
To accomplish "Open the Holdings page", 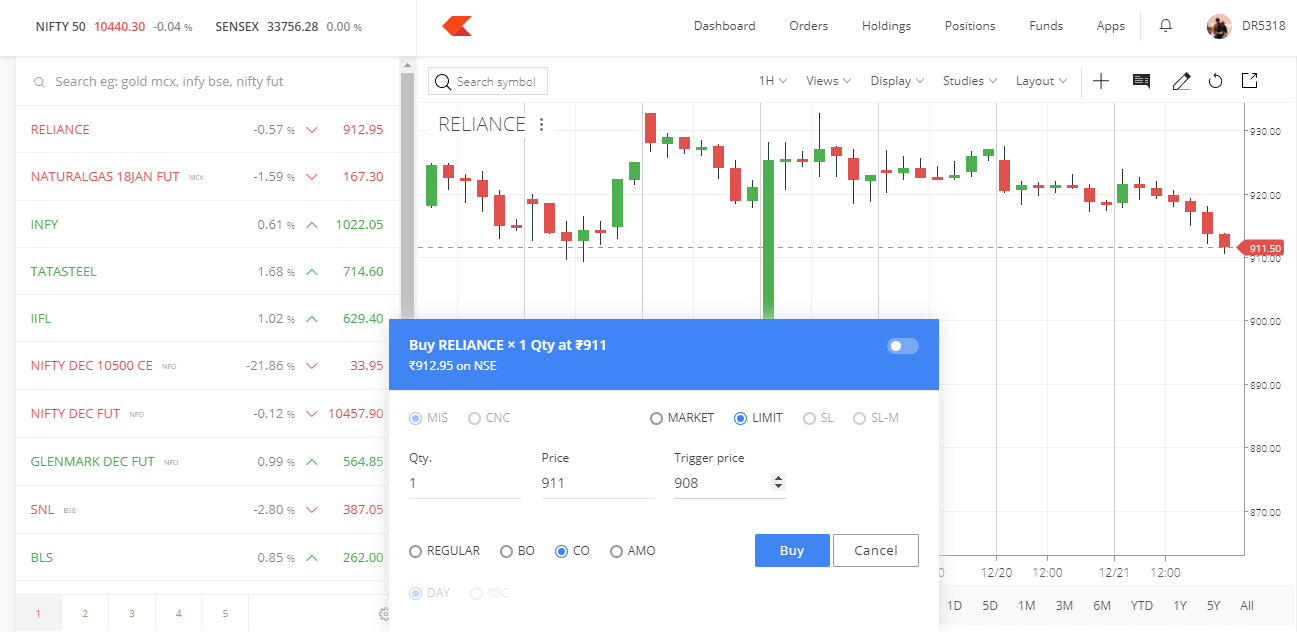I will (887, 26).
